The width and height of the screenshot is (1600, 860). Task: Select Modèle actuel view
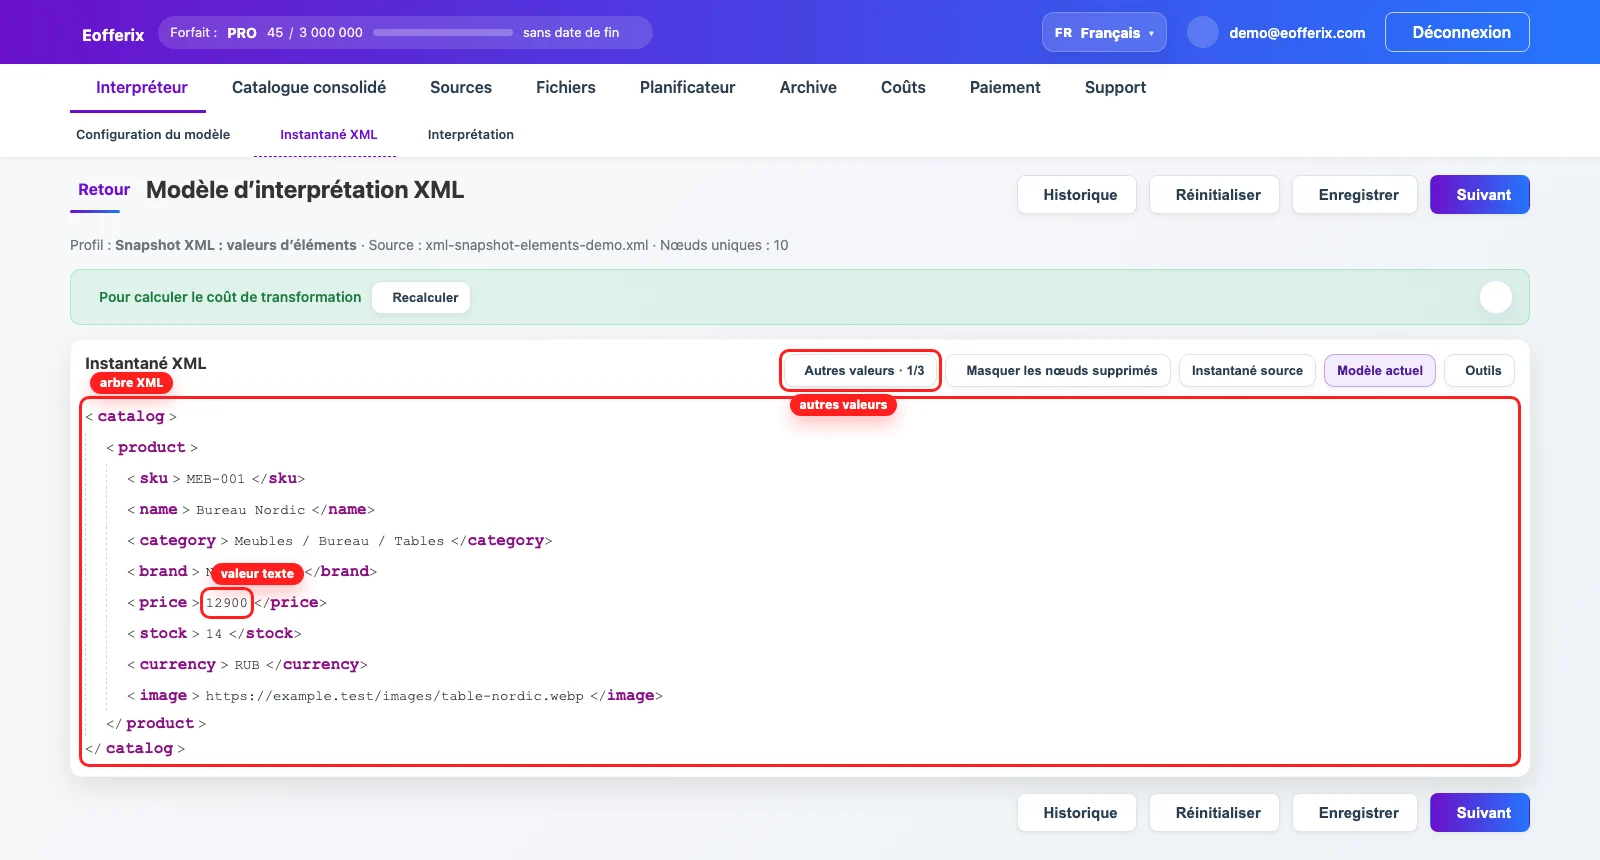click(1380, 370)
